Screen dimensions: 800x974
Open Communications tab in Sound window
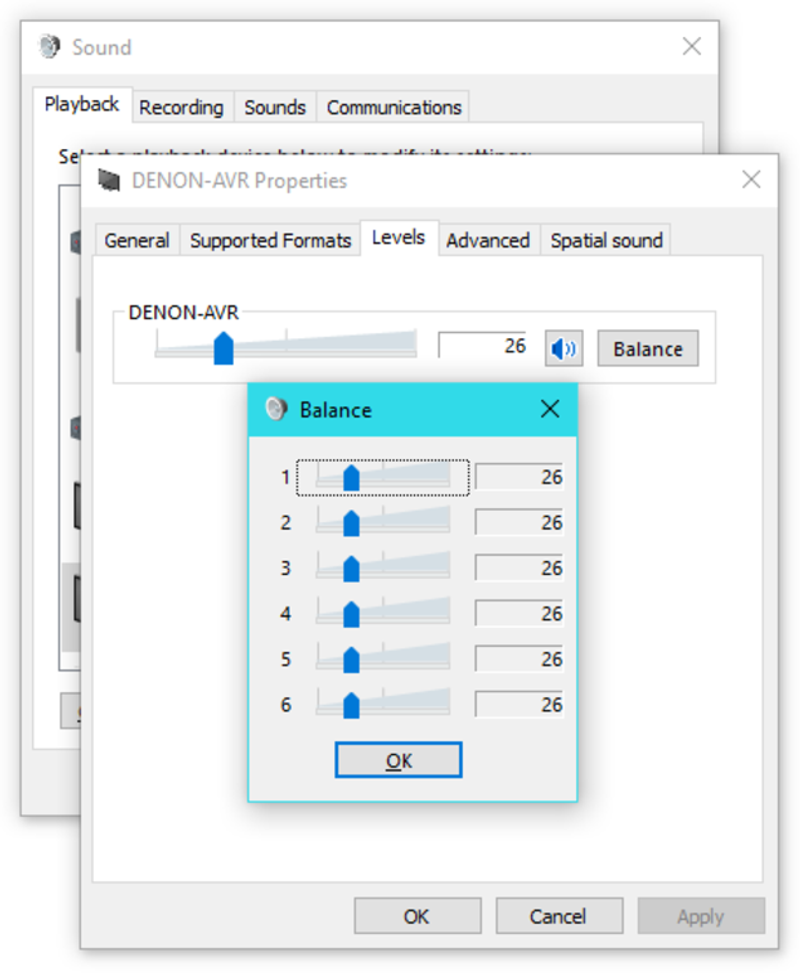(394, 107)
